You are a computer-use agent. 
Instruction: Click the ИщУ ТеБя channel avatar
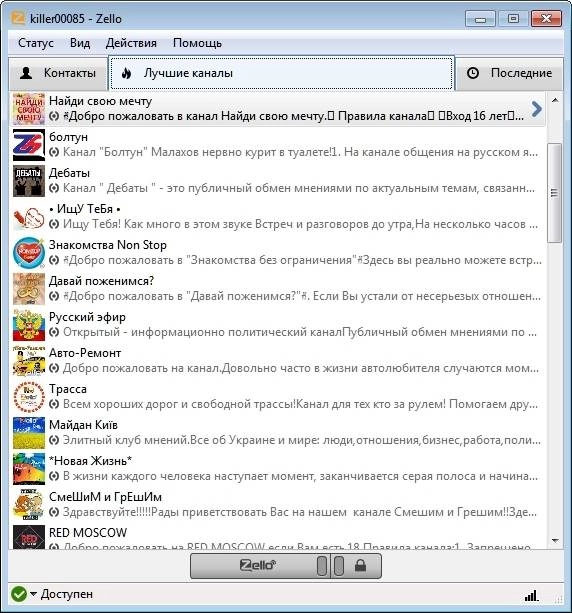tap(29, 217)
